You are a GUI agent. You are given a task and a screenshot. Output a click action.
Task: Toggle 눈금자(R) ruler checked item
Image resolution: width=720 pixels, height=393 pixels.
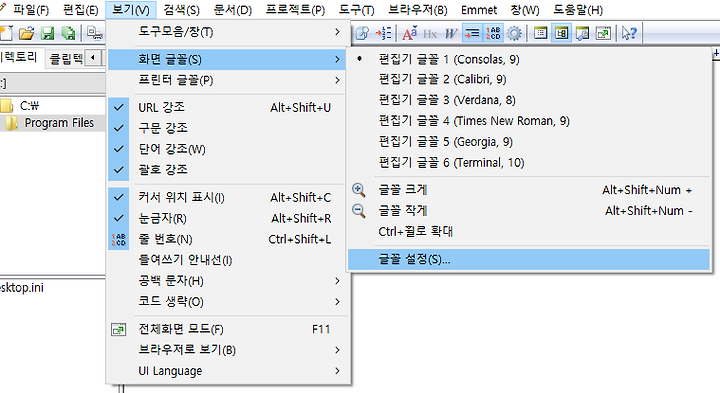click(x=228, y=219)
